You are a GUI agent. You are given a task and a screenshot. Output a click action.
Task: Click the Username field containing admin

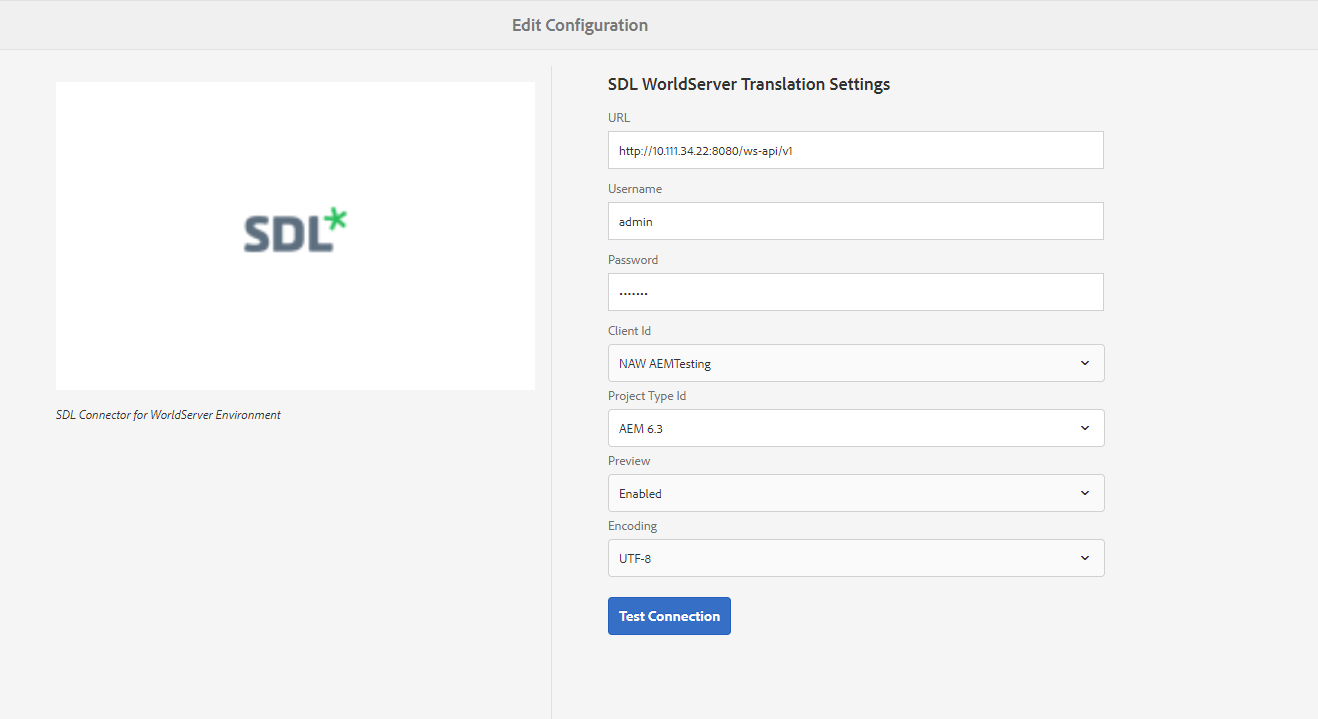(x=855, y=221)
